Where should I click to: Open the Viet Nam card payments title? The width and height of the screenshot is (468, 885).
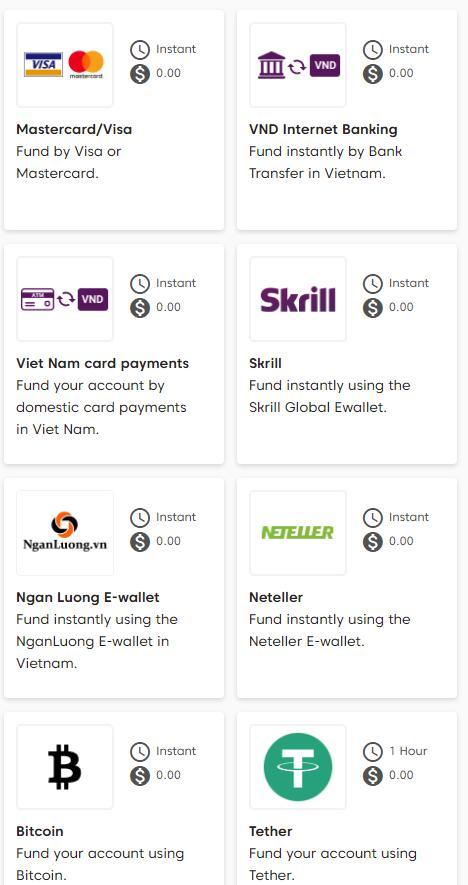(103, 363)
